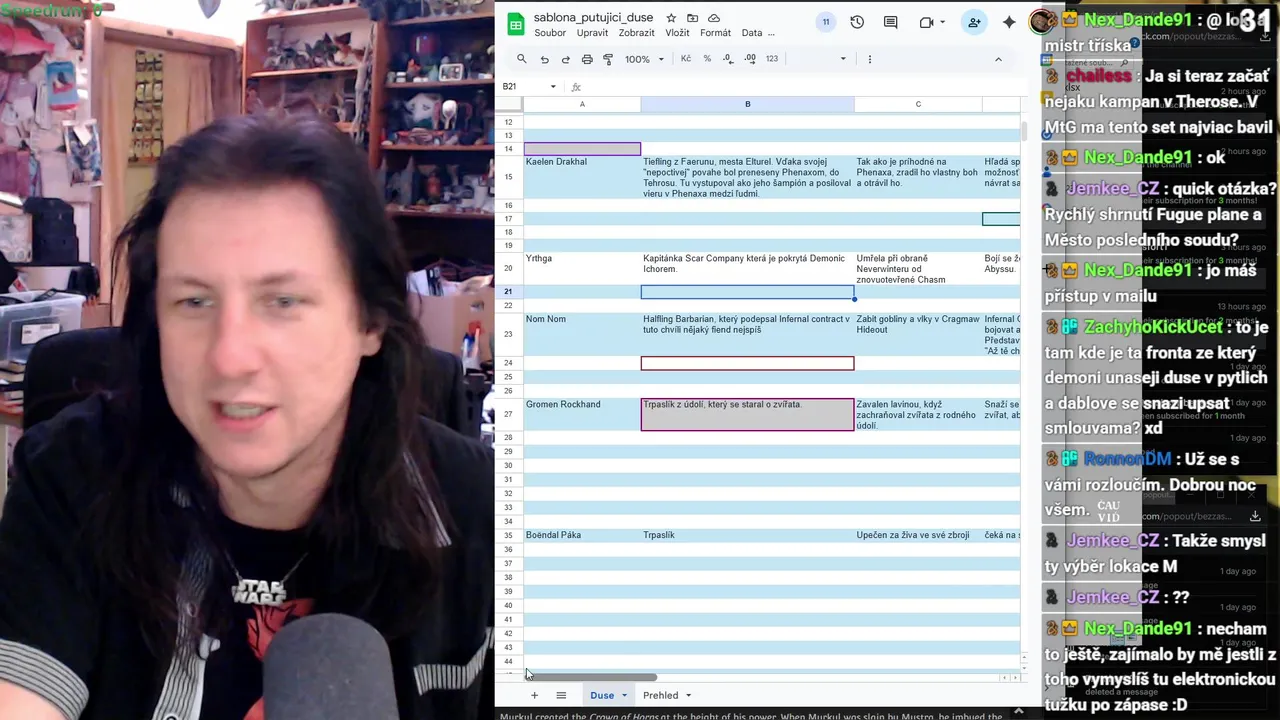Image resolution: width=1280 pixels, height=720 pixels.
Task: Click the Google account avatar
Action: click(1041, 22)
